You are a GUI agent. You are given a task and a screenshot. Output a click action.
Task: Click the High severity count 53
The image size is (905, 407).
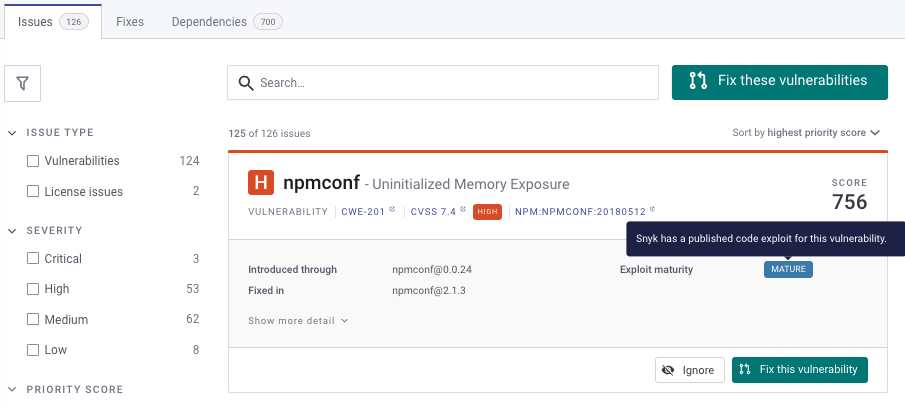[x=193, y=289]
